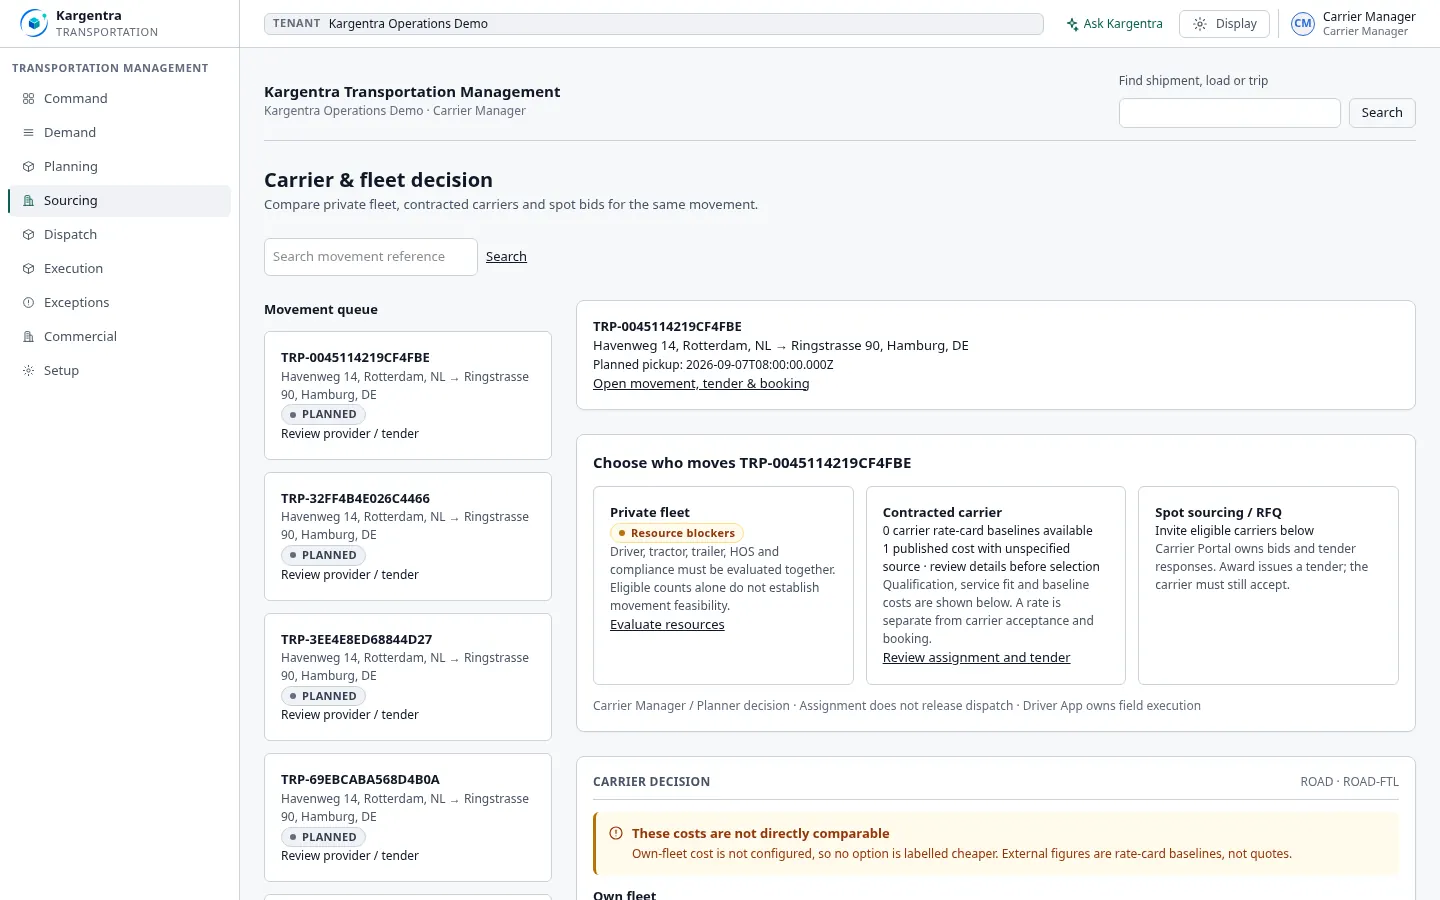Focus the Search movement reference input
This screenshot has height=900, width=1440.
pos(371,257)
